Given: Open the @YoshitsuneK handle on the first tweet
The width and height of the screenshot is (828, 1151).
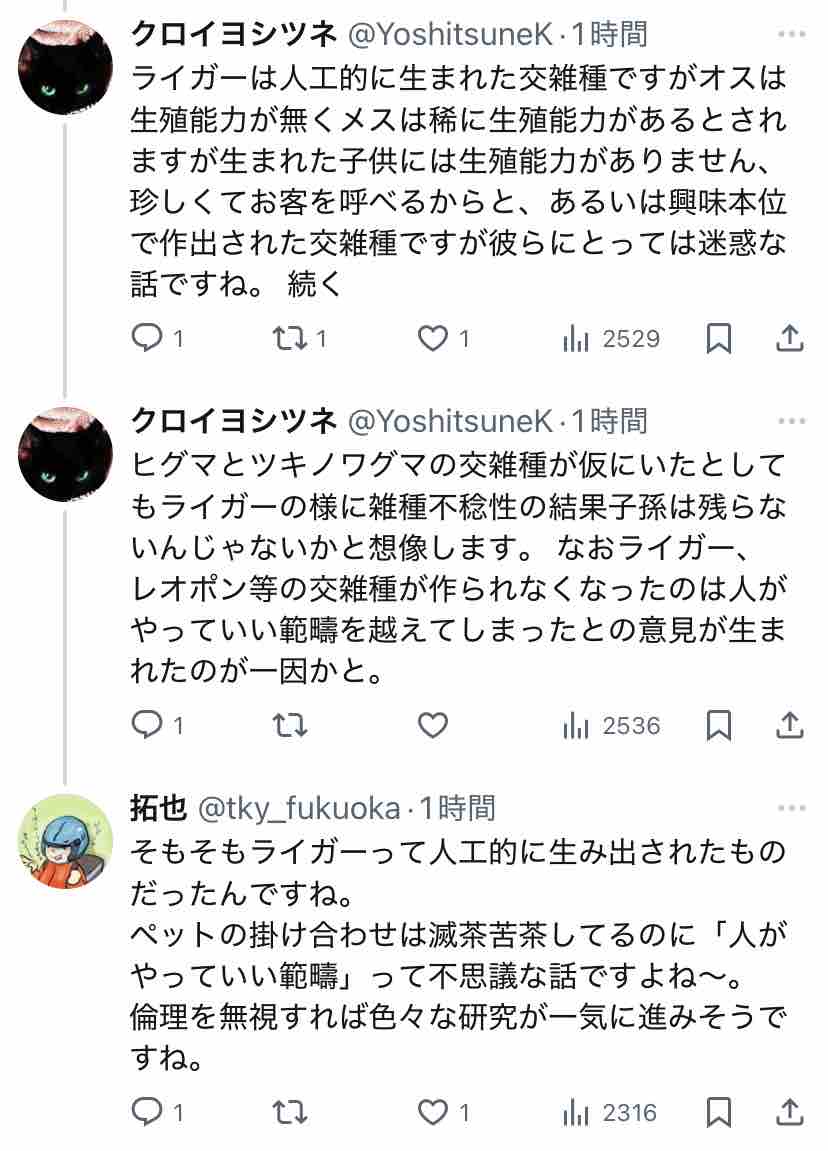Looking at the screenshot, I should pos(449,34).
